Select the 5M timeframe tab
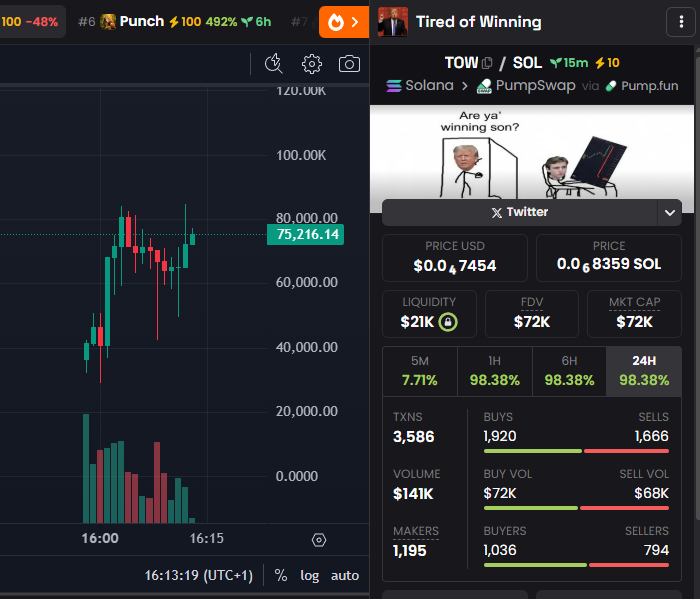 (x=420, y=371)
